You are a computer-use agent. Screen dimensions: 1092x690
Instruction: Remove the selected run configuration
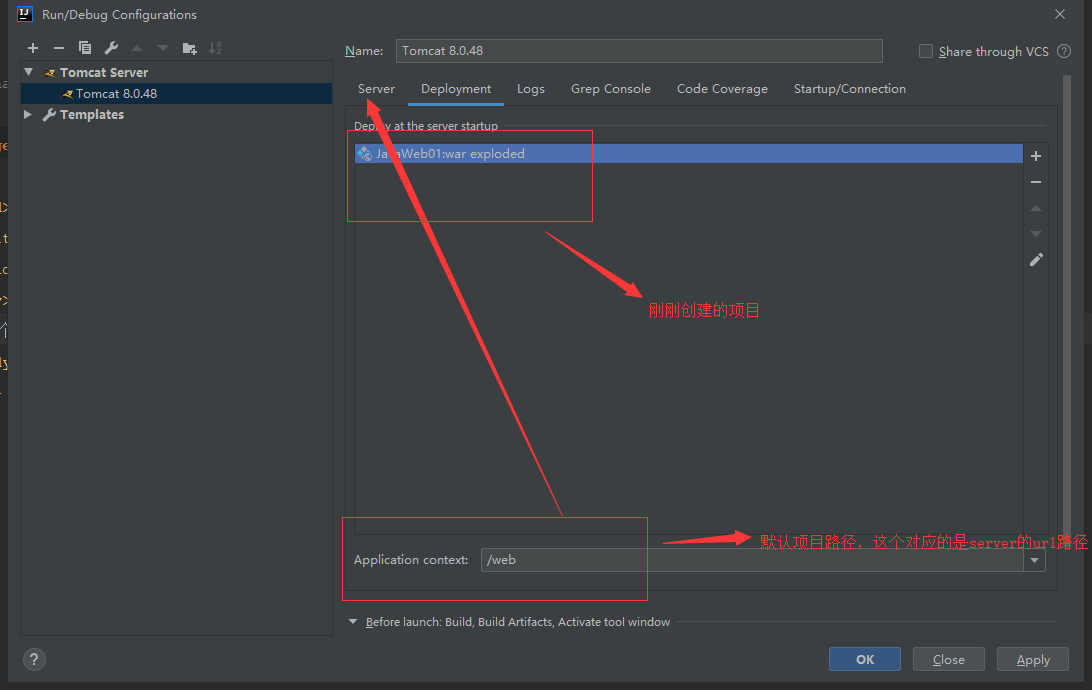point(58,48)
